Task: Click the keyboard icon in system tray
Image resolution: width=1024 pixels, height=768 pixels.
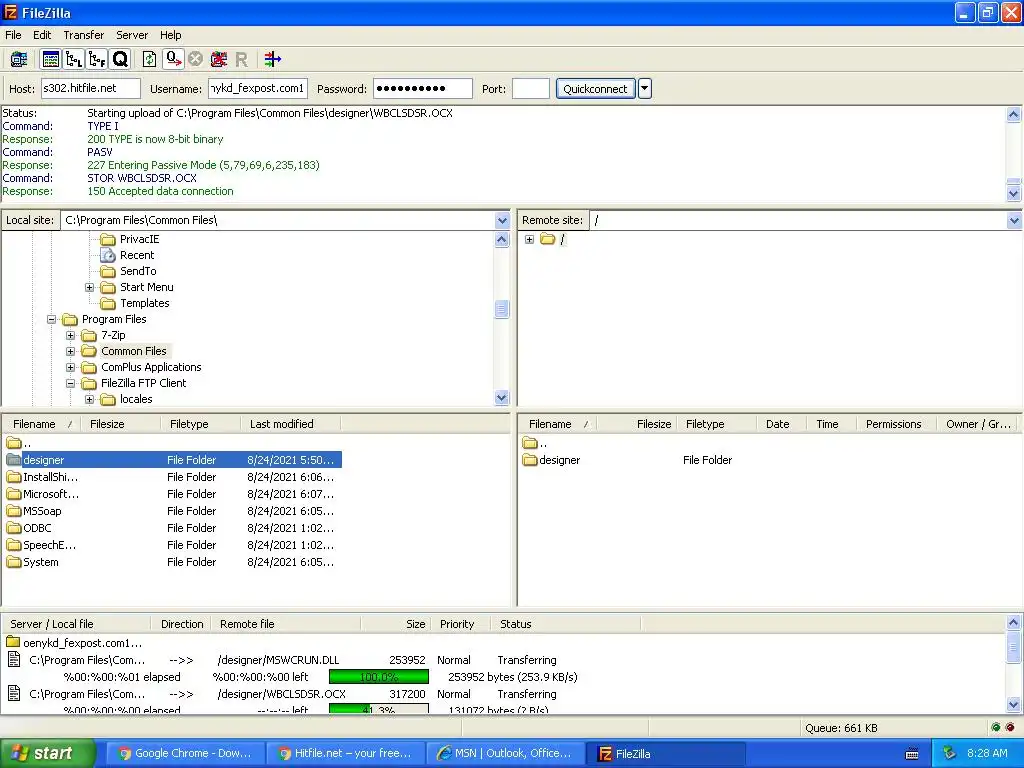Action: 912,754
